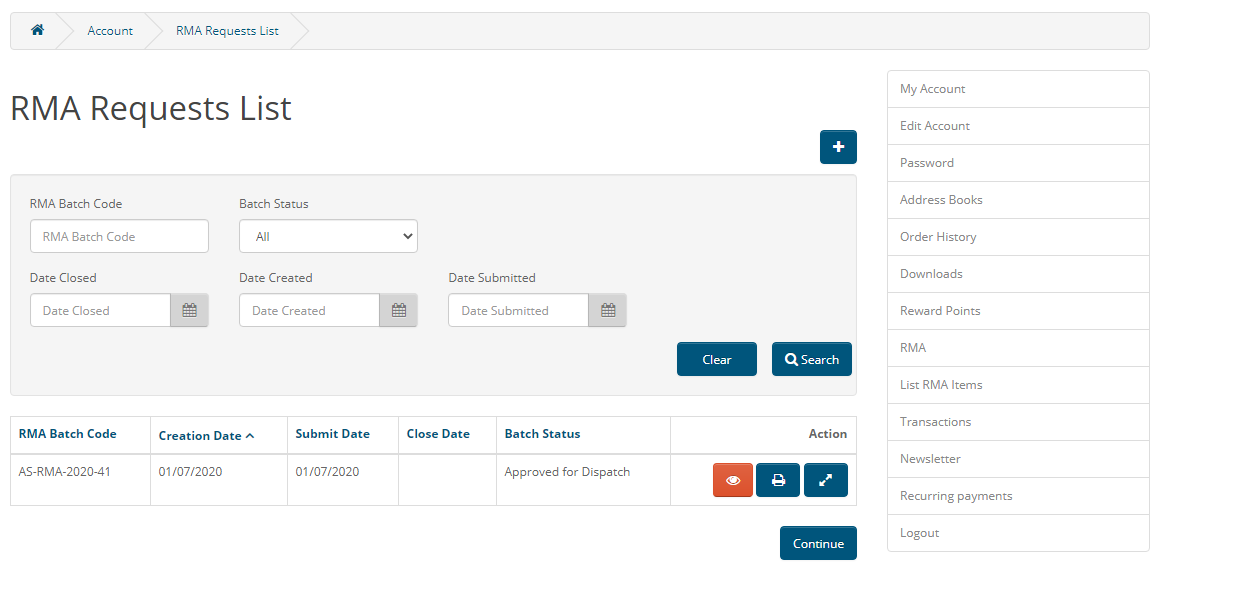The image size is (1245, 599).
Task: Click the Search button
Action: 812,359
